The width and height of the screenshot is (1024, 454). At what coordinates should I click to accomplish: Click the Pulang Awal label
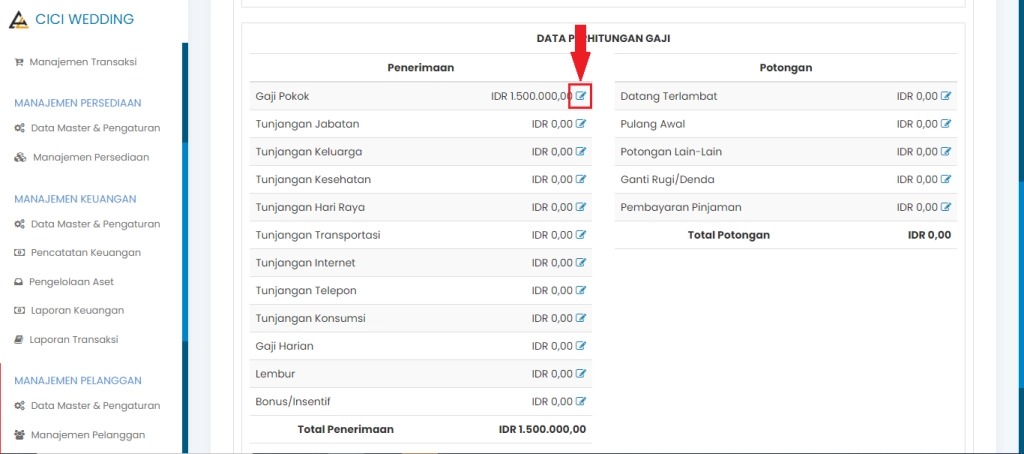coord(652,123)
